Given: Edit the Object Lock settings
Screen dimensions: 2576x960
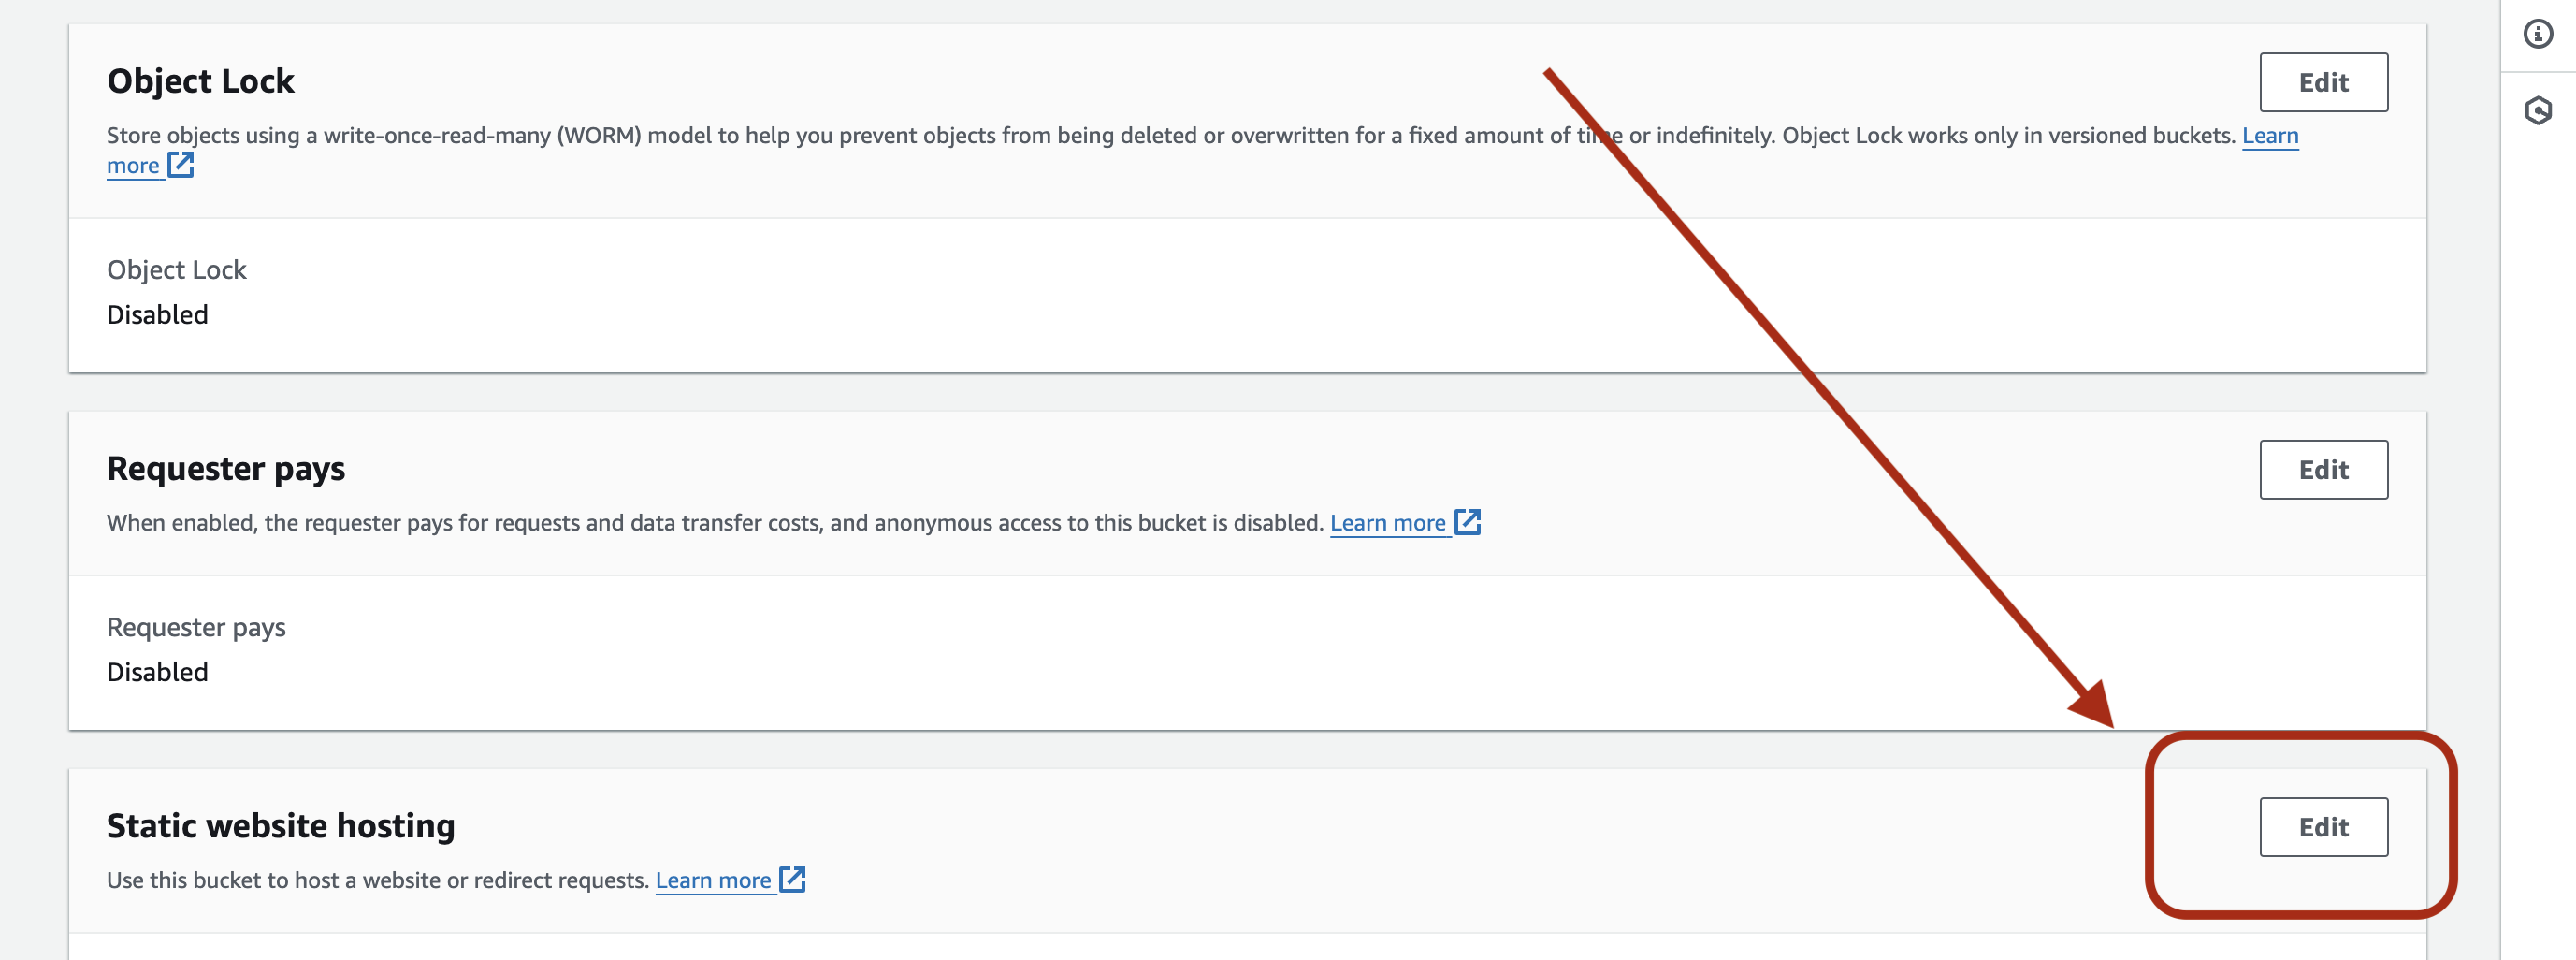Looking at the screenshot, I should coord(2322,82).
